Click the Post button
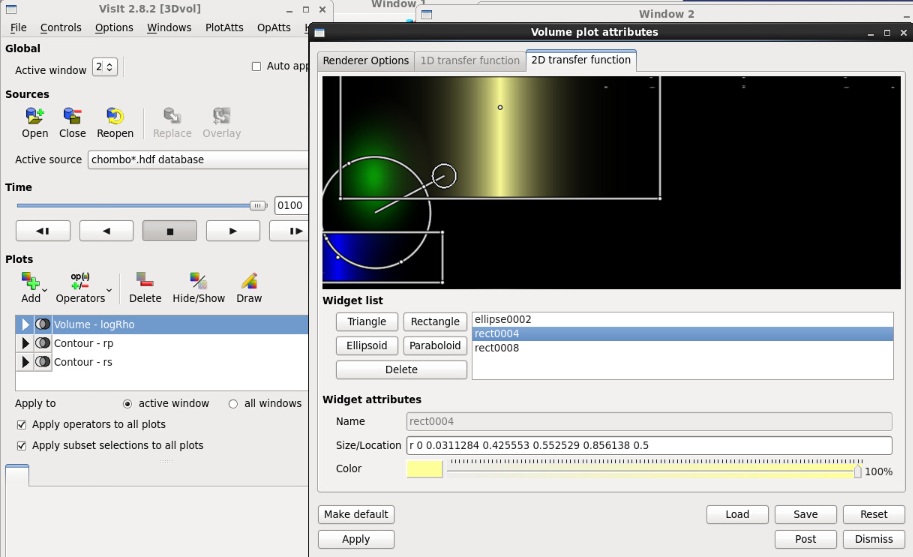Viewport: 913px width, 557px height. tap(805, 540)
